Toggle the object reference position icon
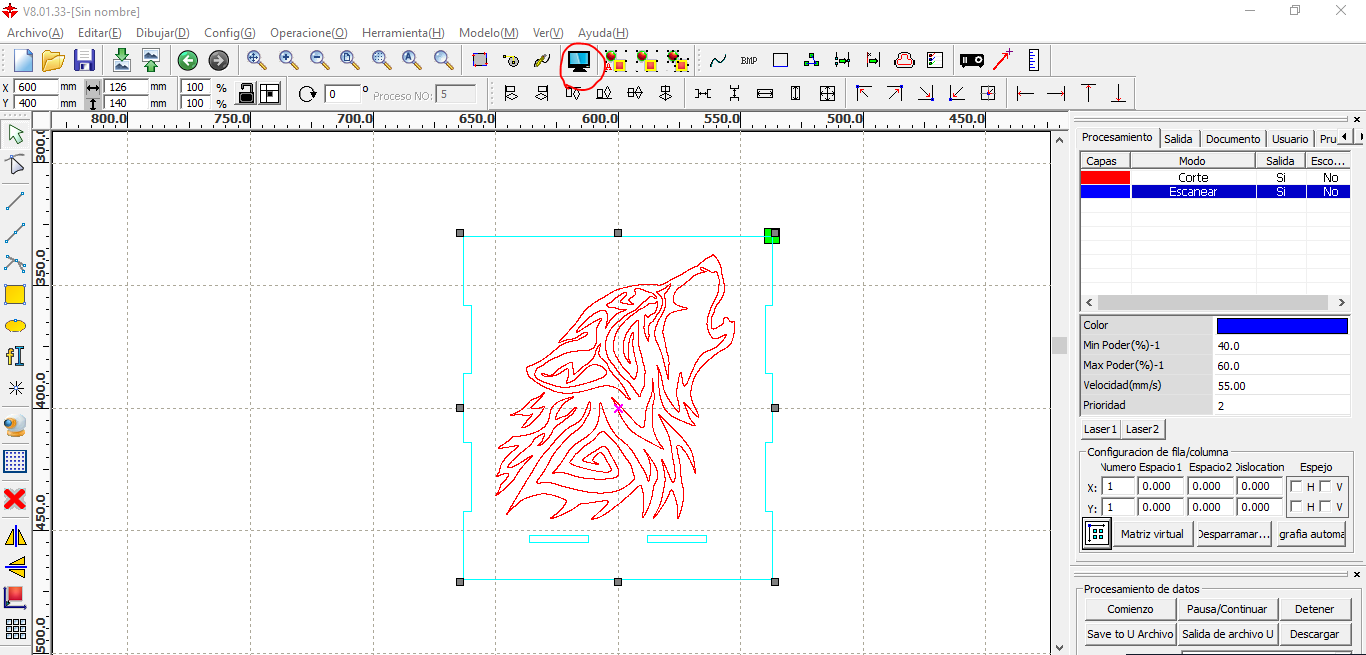This screenshot has width=1366, height=655. (270, 94)
